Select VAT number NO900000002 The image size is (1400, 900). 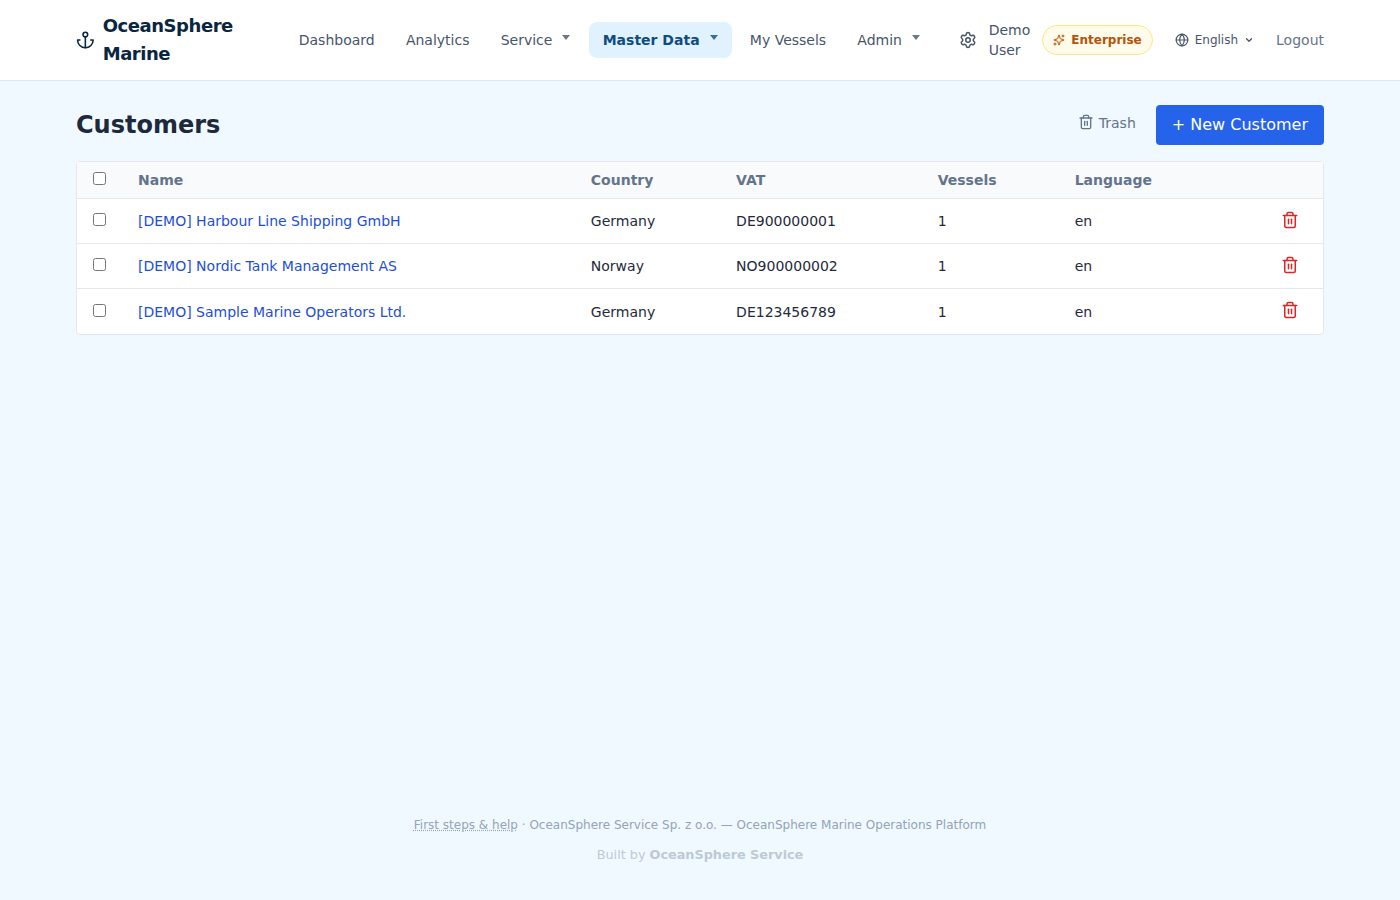(787, 266)
